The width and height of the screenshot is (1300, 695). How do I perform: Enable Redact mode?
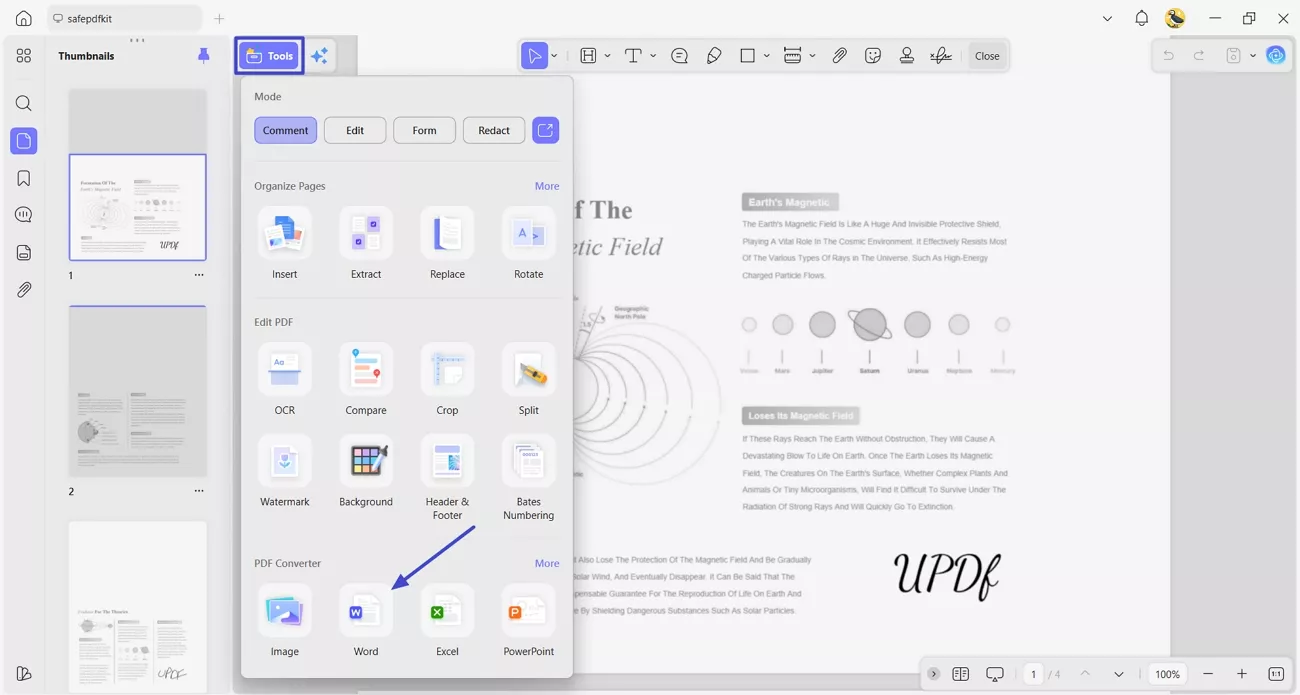[x=493, y=130]
